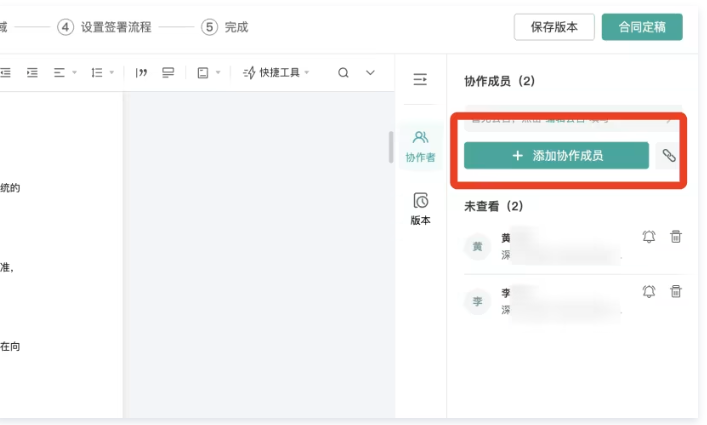Click the 协作成员 (2) heading
This screenshot has height=425, width=707.
(x=500, y=81)
